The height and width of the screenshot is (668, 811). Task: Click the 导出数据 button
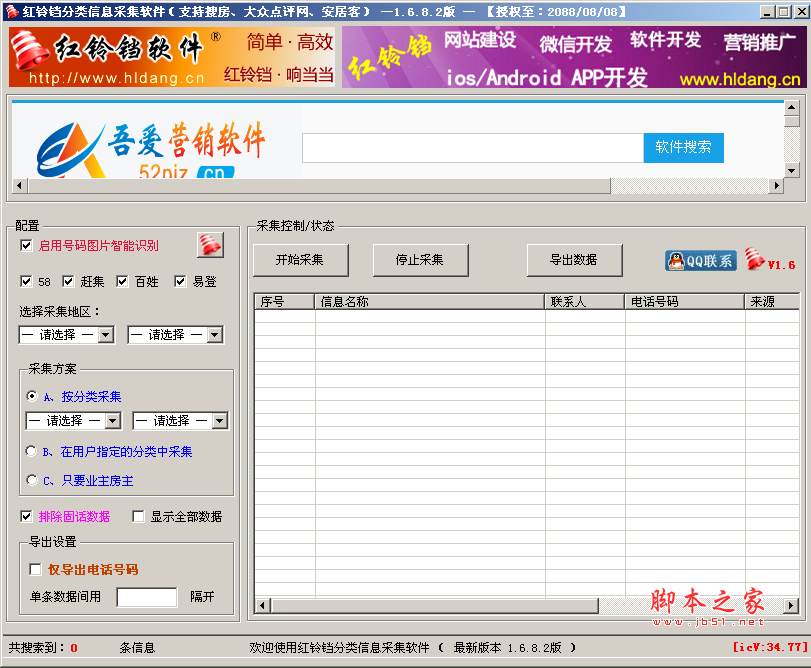coord(575,260)
